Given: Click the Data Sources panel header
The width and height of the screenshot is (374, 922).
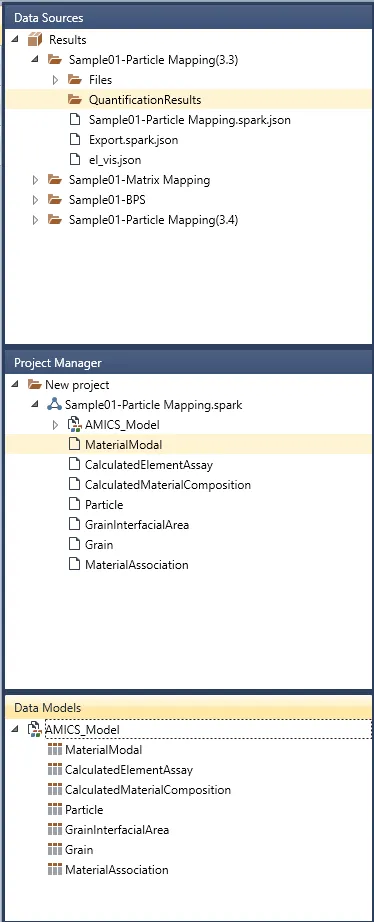Looking at the screenshot, I should point(188,18).
